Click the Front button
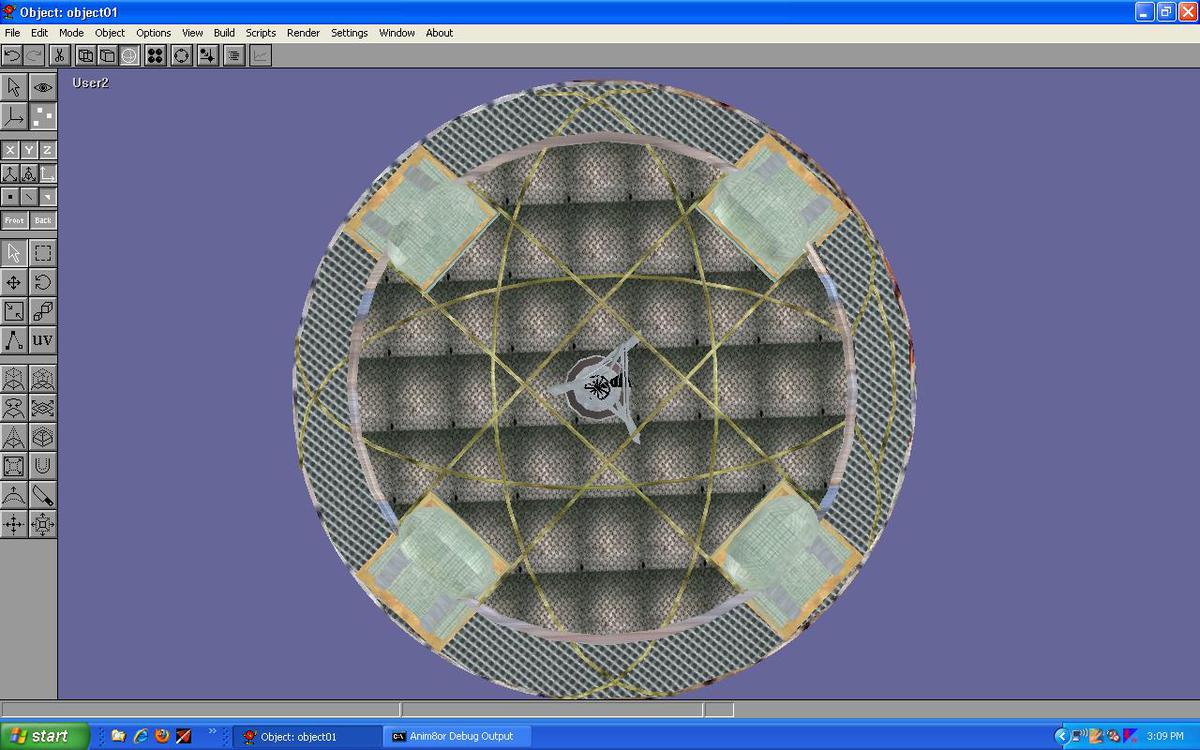Image resolution: width=1200 pixels, height=750 pixels. [x=14, y=220]
